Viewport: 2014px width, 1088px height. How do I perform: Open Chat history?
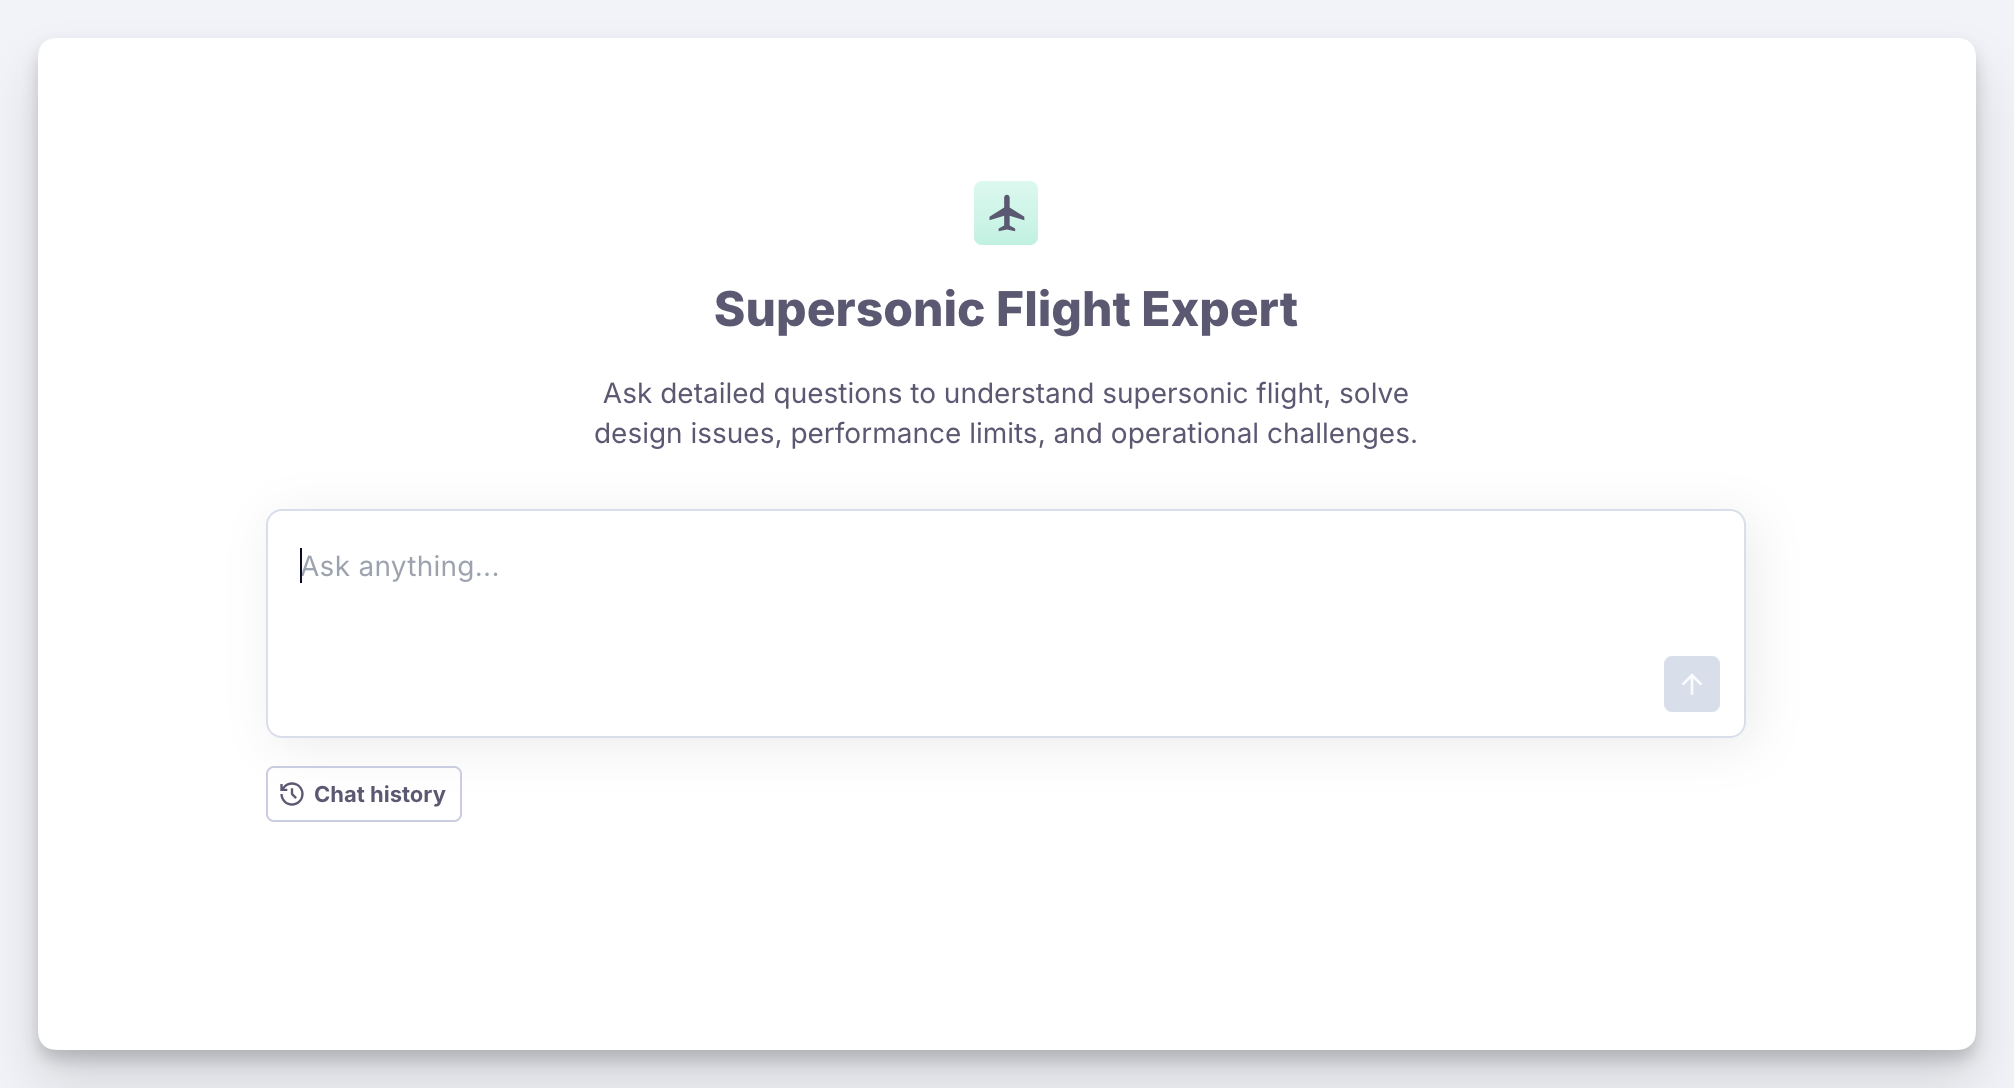click(x=364, y=794)
